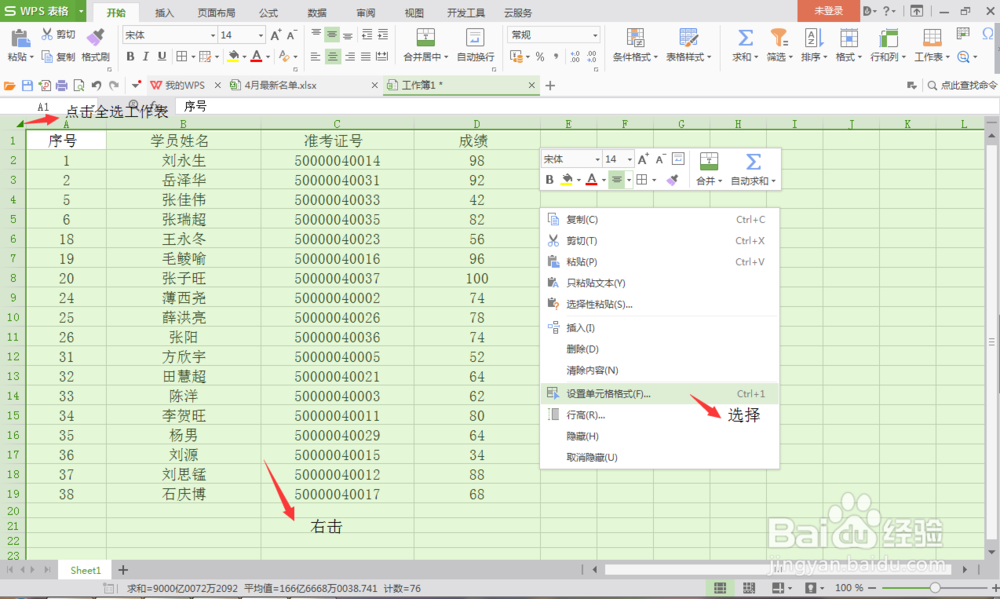1000x599 pixels.
Task: Toggle Underline in the ribbon
Action: coord(162,57)
